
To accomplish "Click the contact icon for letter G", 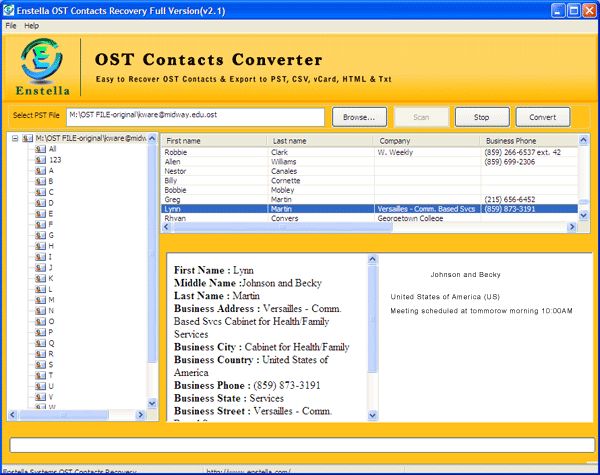I will click(40, 235).
